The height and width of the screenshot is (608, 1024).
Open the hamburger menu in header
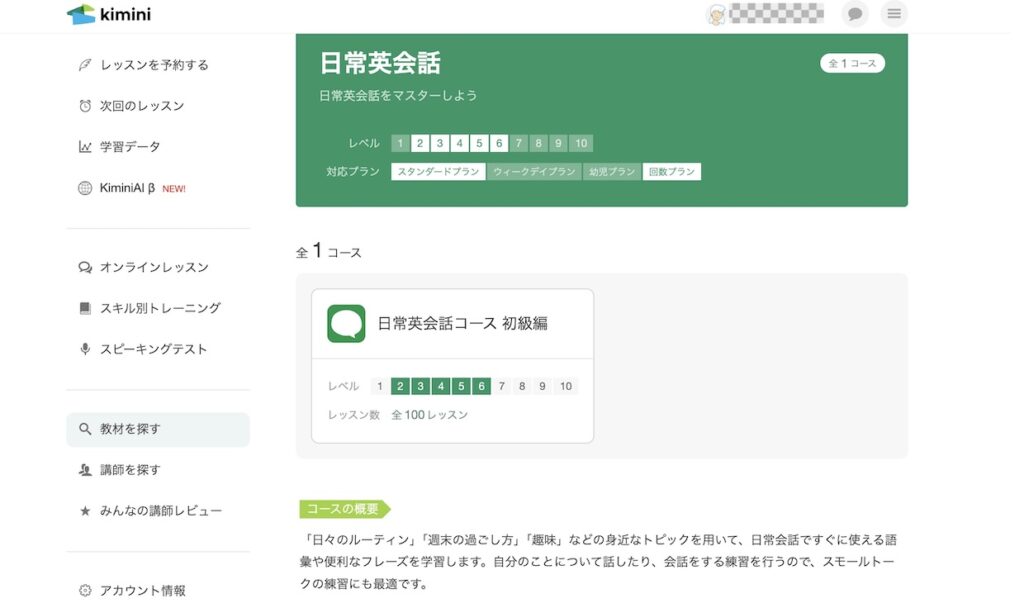tap(894, 14)
